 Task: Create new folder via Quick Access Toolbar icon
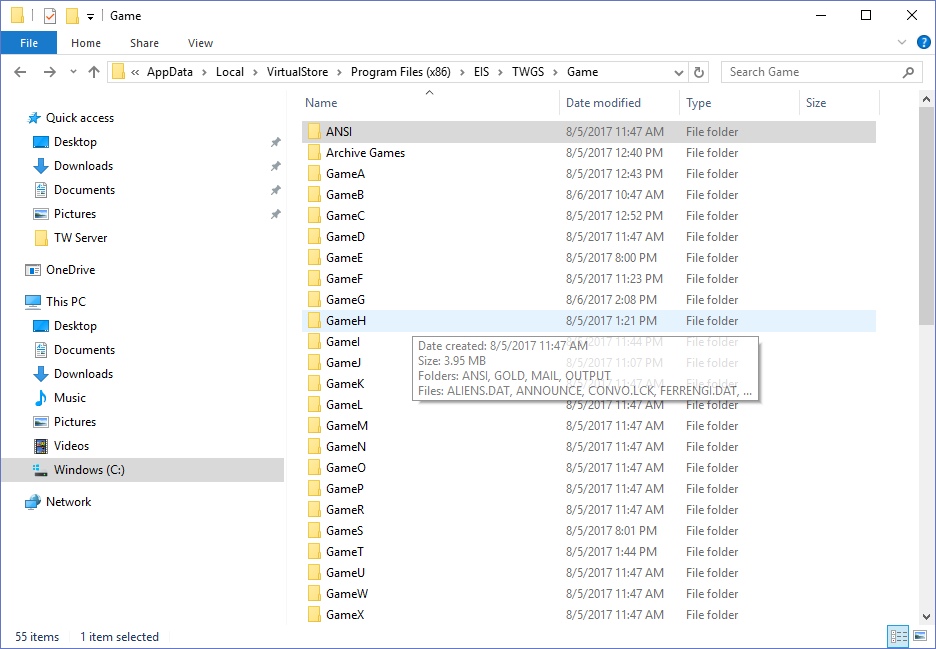click(72, 15)
